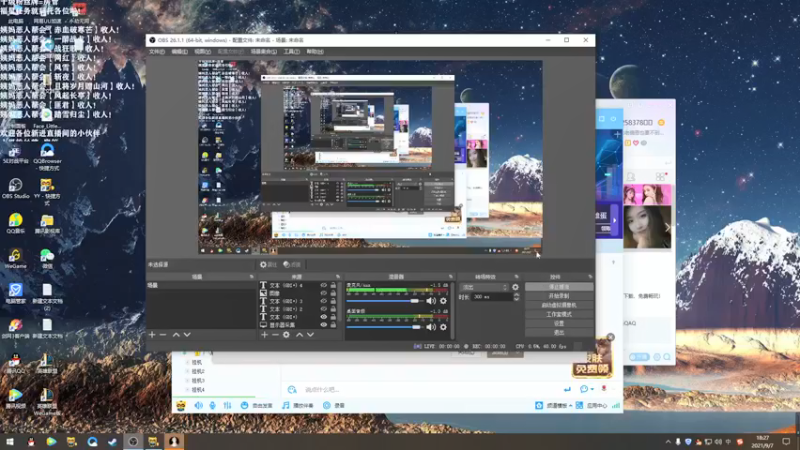
Task: Toggle lock on 文本 (GDI+) 4 source
Action: click(x=333, y=286)
